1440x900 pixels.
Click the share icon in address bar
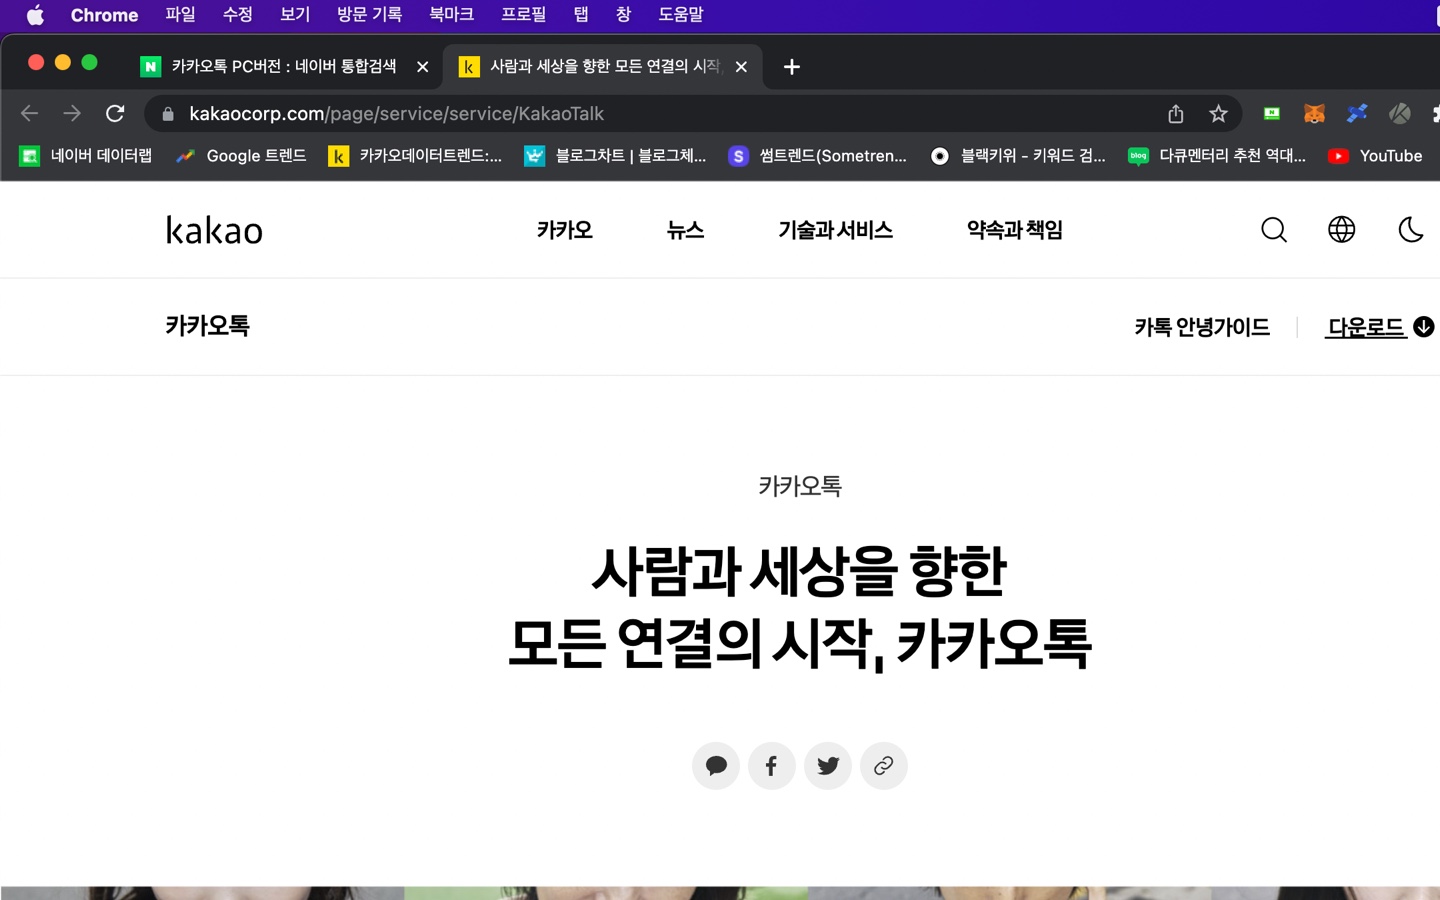coord(1176,114)
